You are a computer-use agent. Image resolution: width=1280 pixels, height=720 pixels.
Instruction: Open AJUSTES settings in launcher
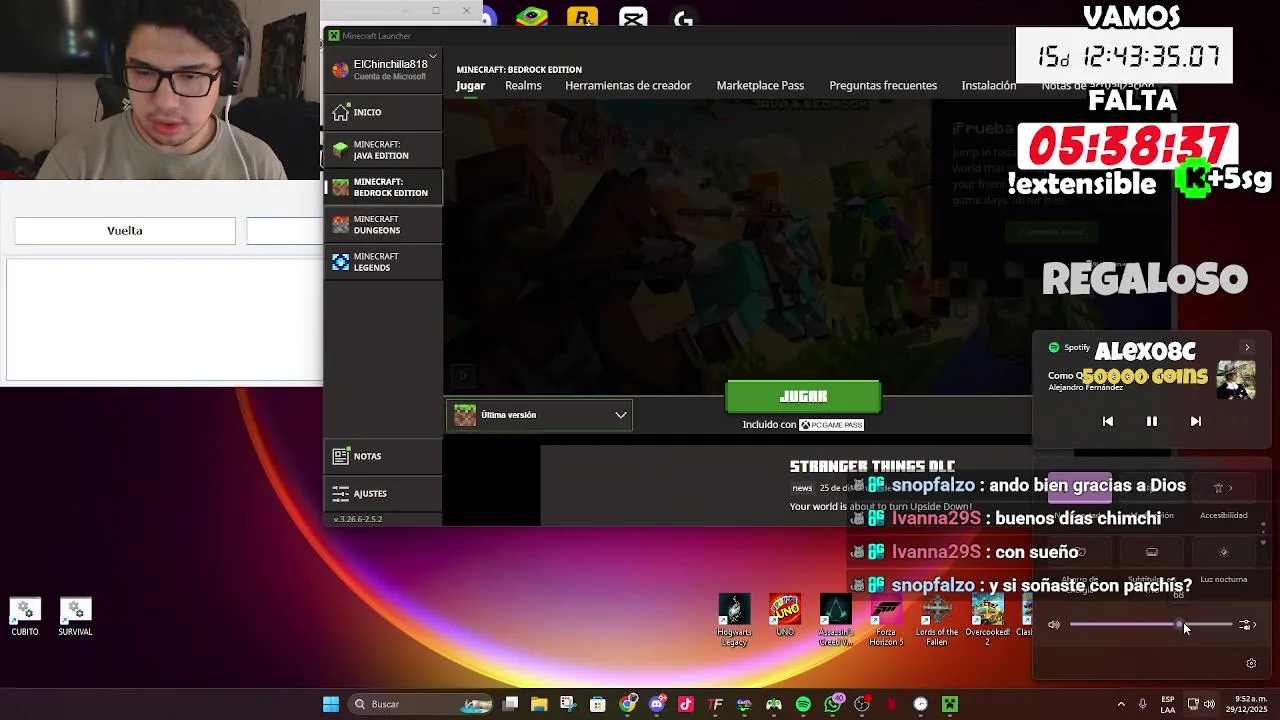coord(383,493)
